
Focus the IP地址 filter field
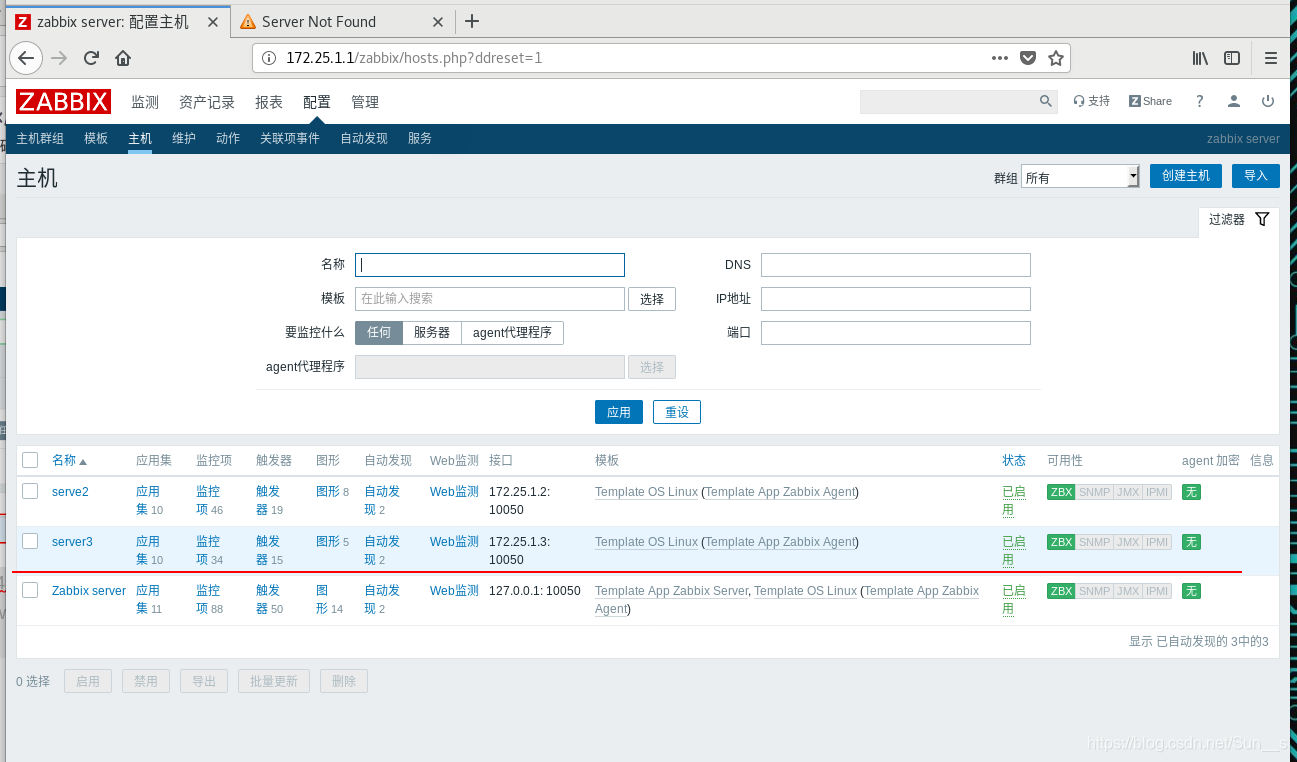pos(896,299)
